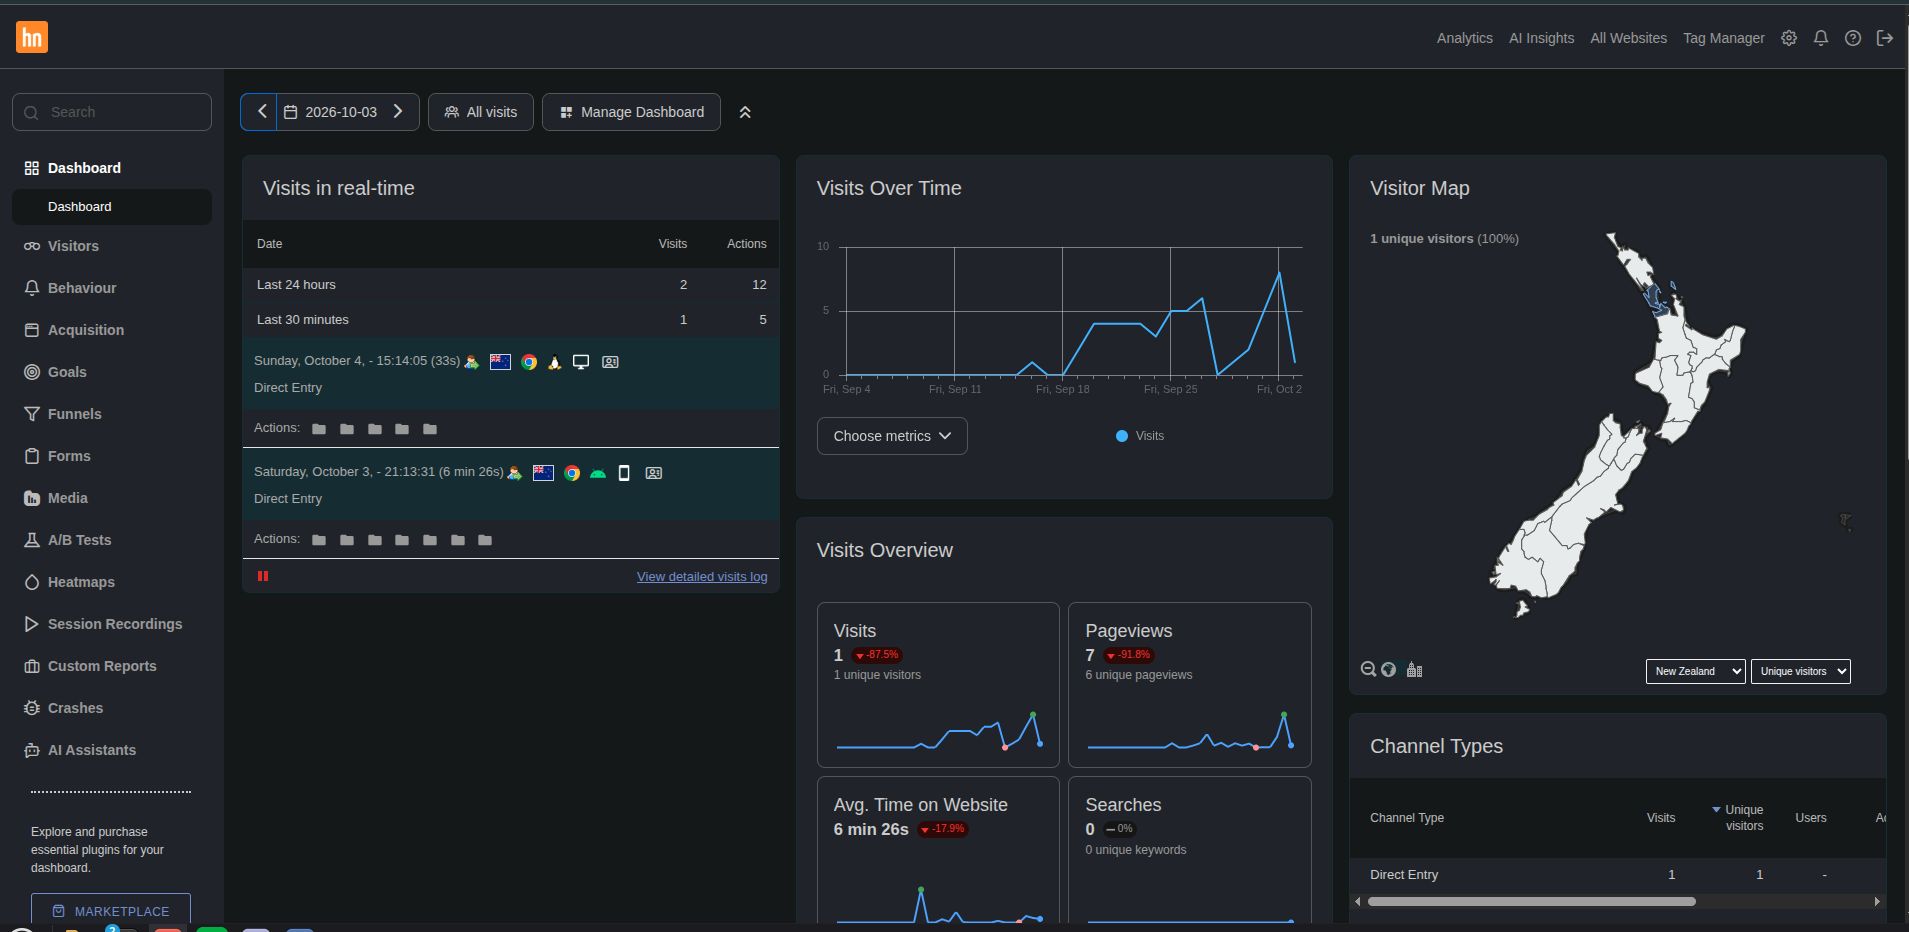Click the MARKETPLACE button
This screenshot has height=932, width=1909.
point(111,910)
